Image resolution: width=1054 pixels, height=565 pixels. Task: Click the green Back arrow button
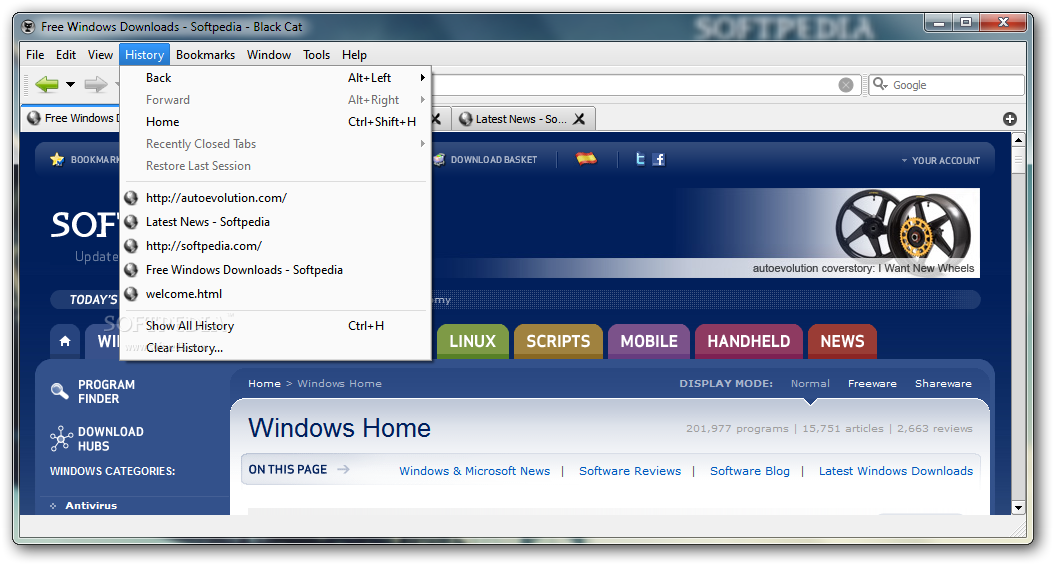(x=47, y=85)
